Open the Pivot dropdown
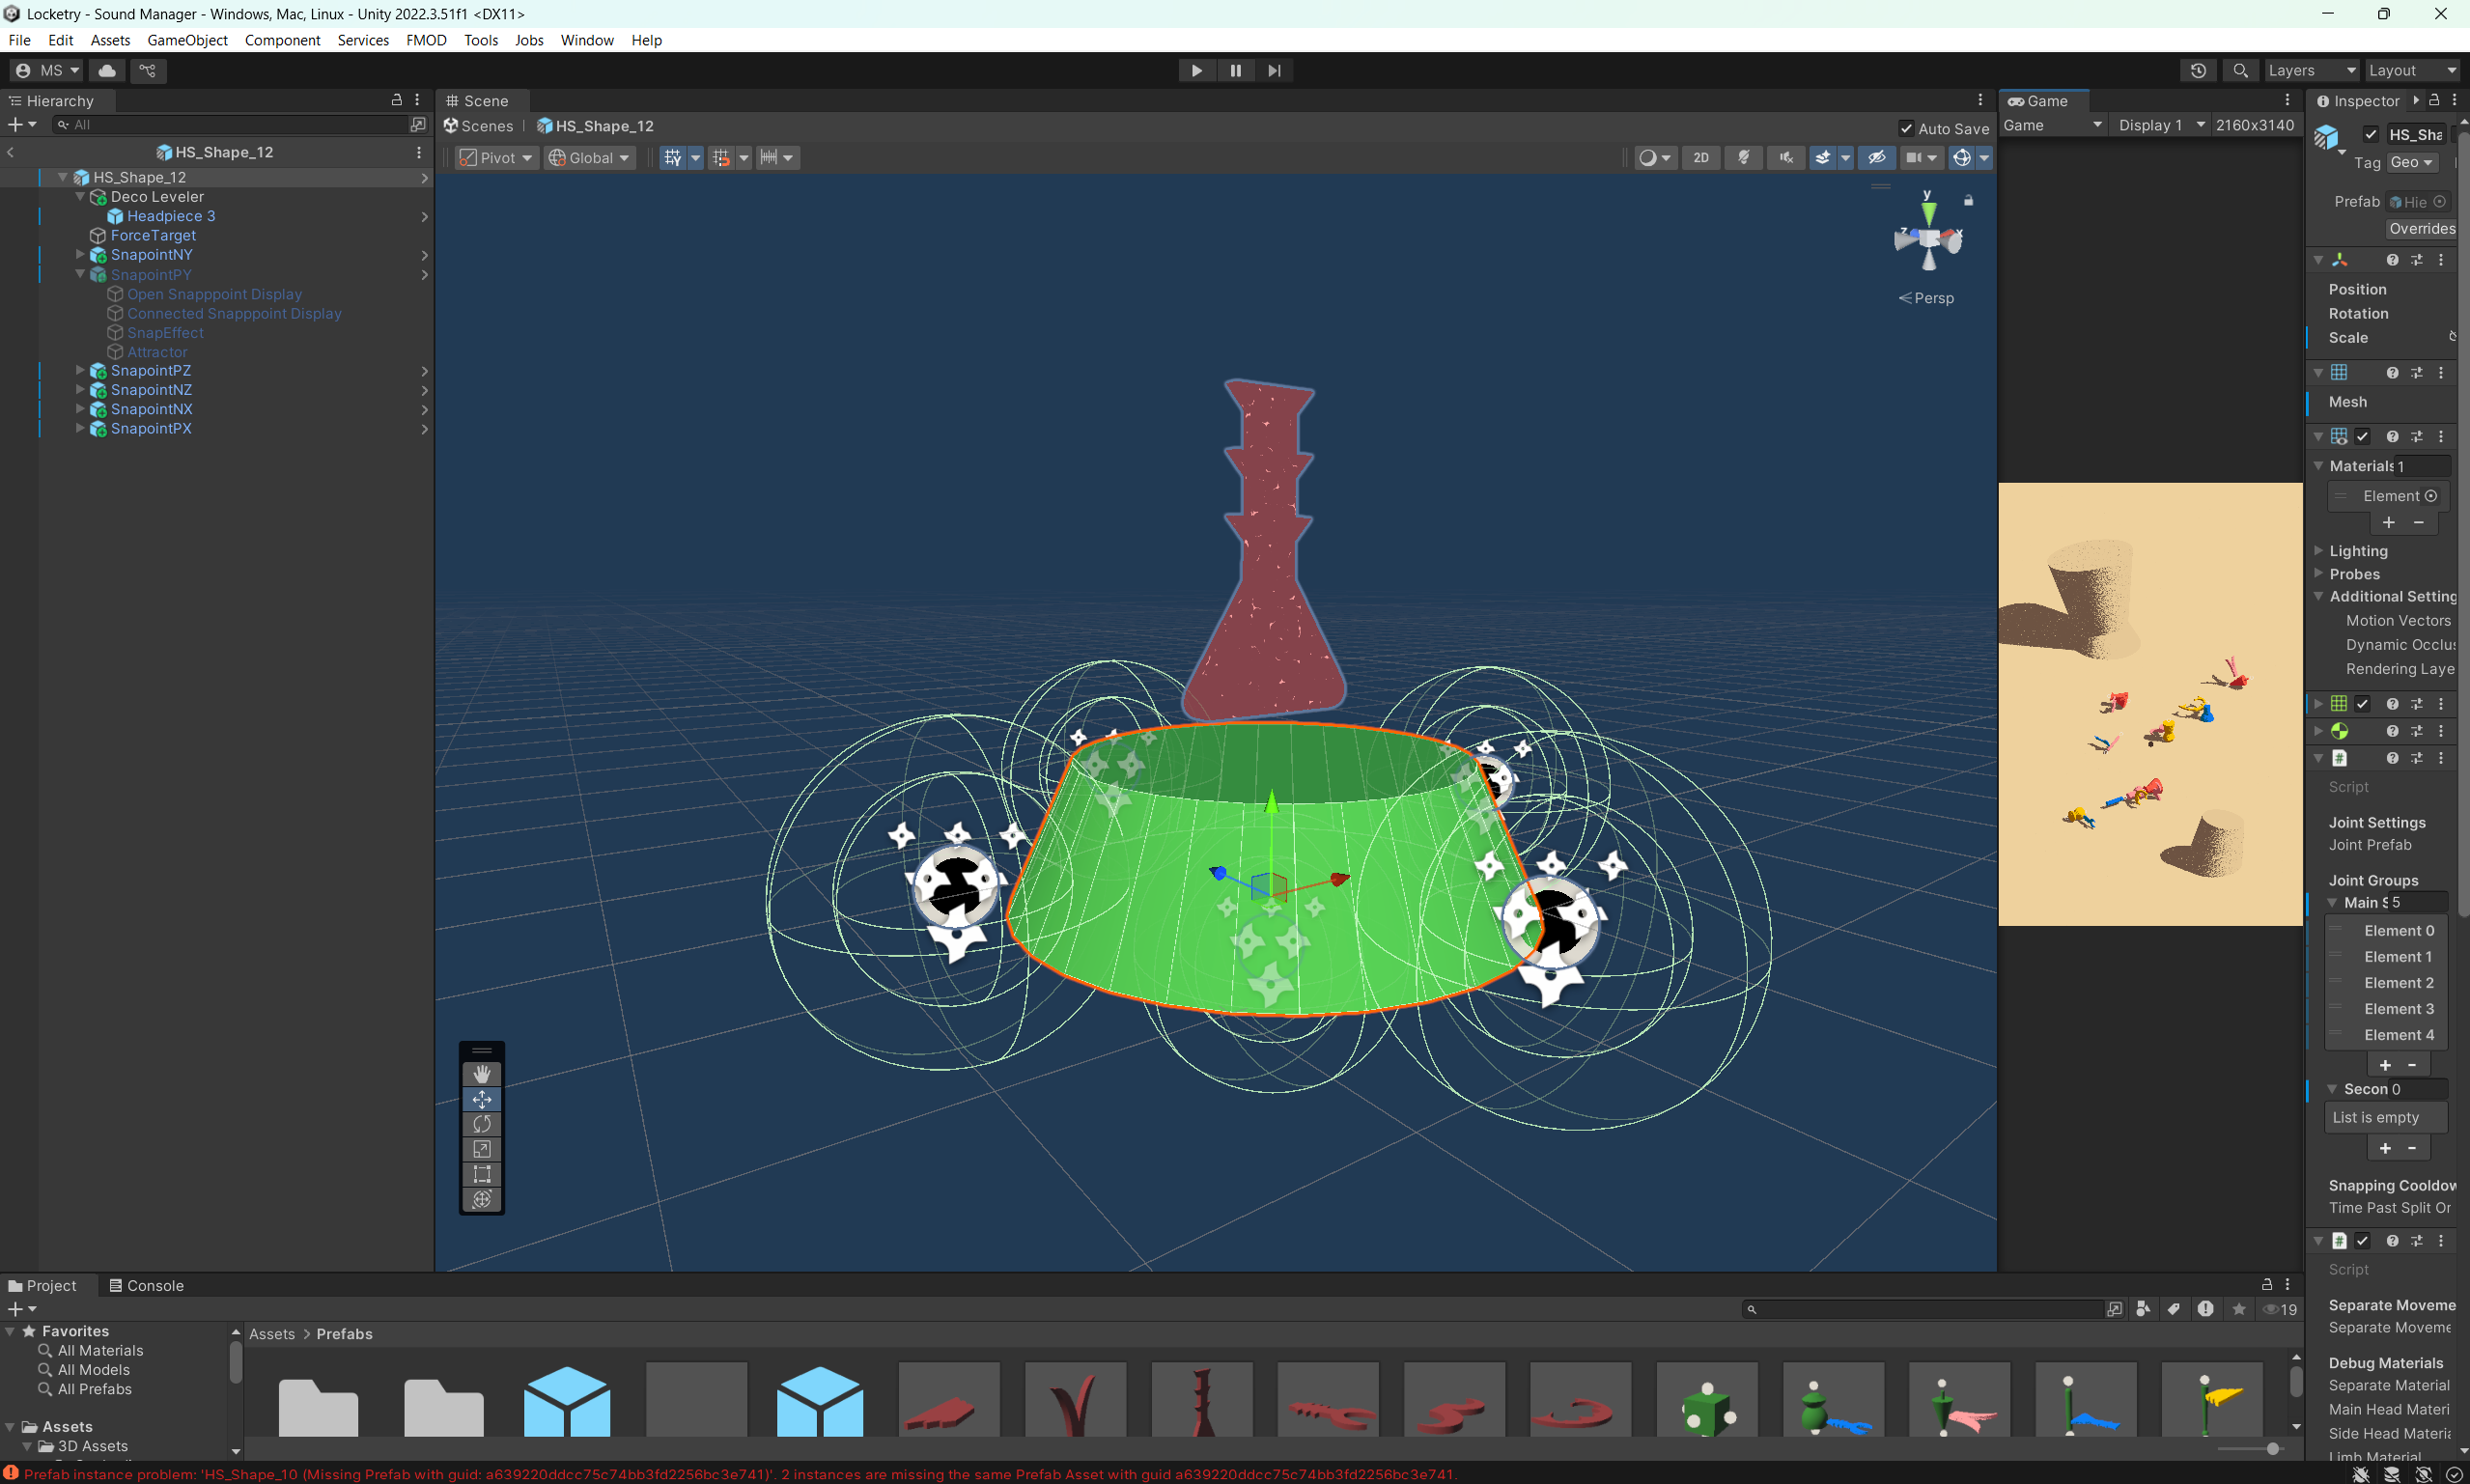 (497, 157)
